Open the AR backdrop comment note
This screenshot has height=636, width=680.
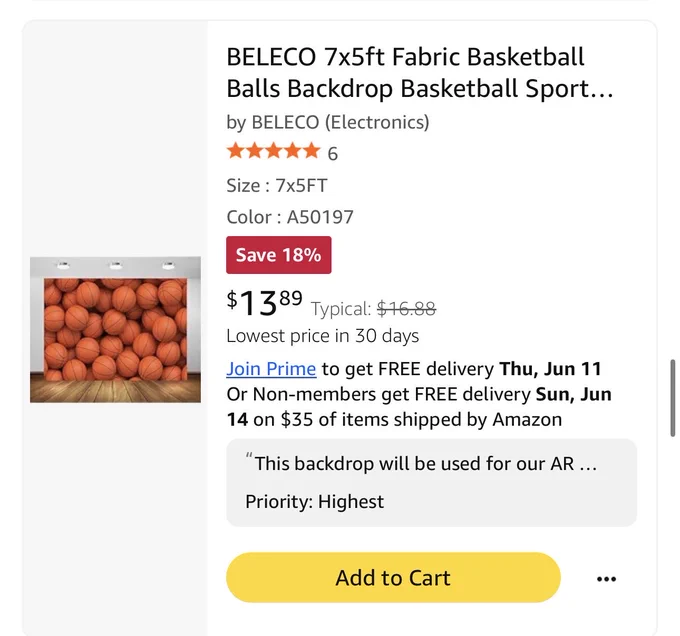pos(421,463)
